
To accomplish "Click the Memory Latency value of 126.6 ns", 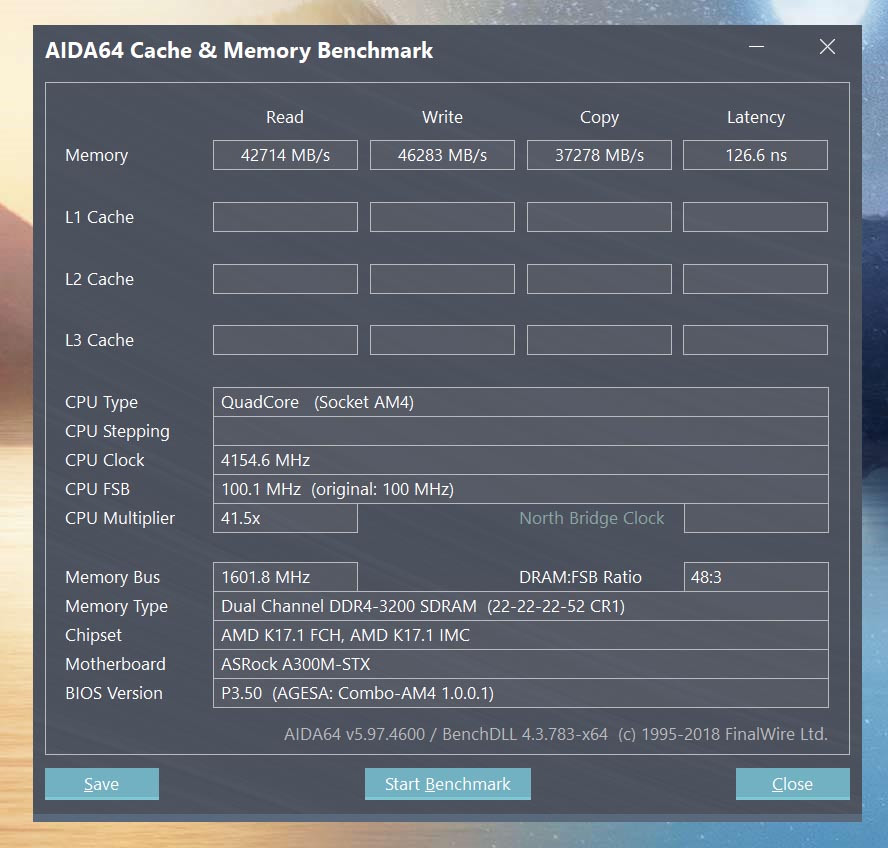I will coord(755,155).
